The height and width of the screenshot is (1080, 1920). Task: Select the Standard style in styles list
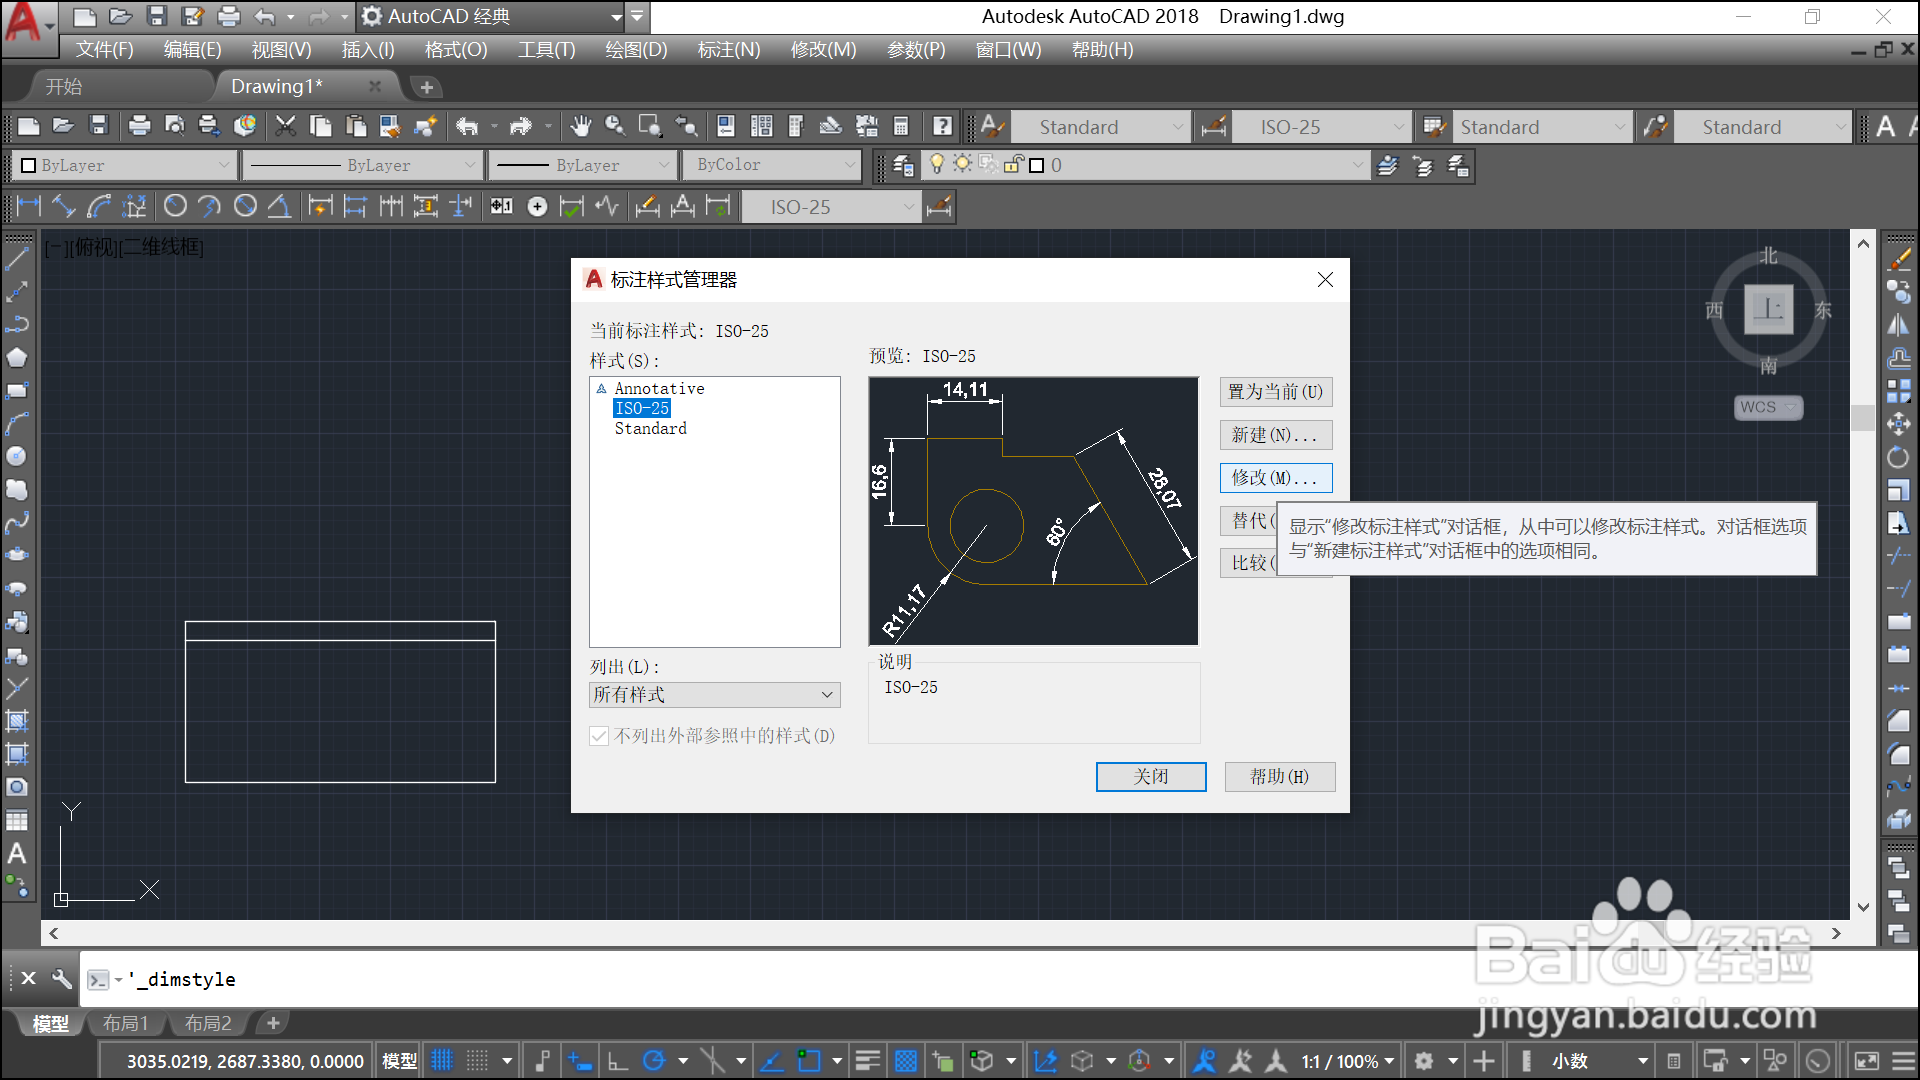[650, 428]
